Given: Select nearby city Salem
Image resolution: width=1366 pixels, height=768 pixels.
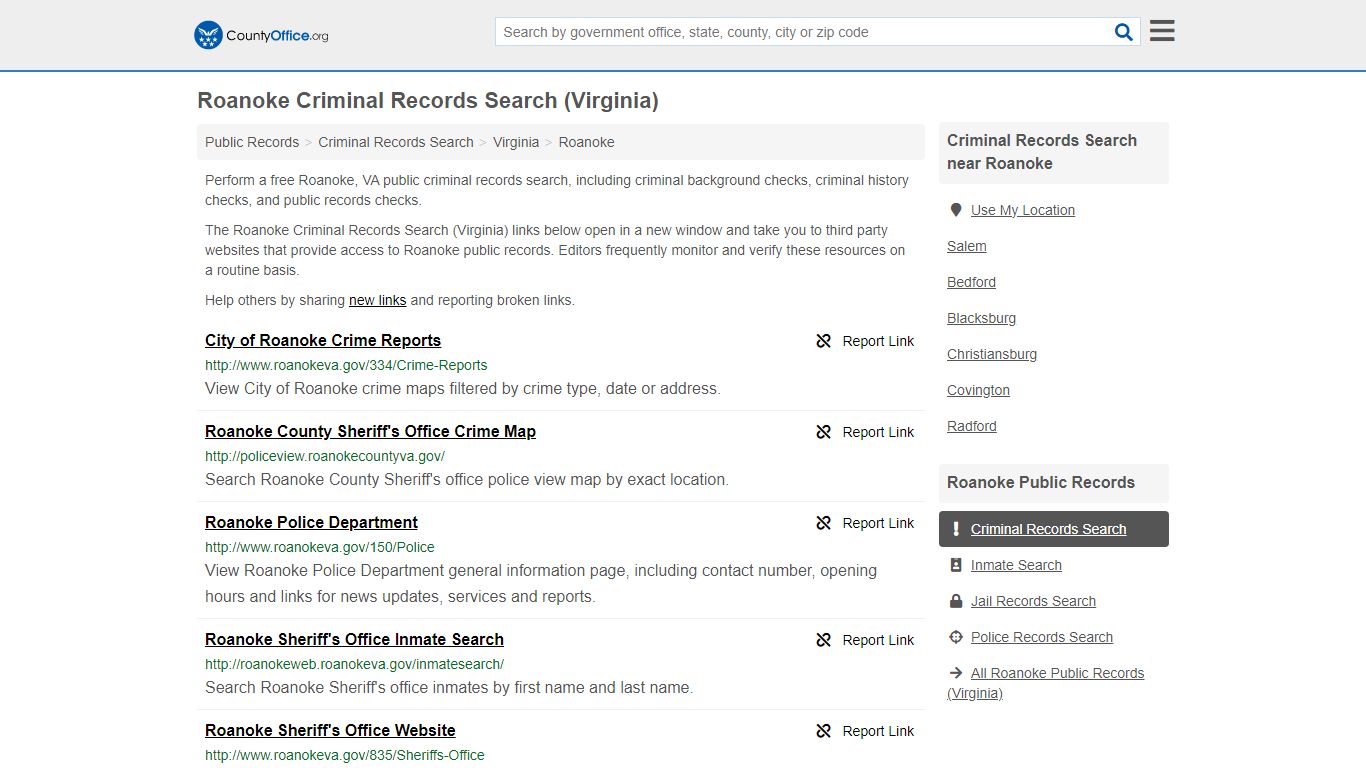Looking at the screenshot, I should coord(967,246).
